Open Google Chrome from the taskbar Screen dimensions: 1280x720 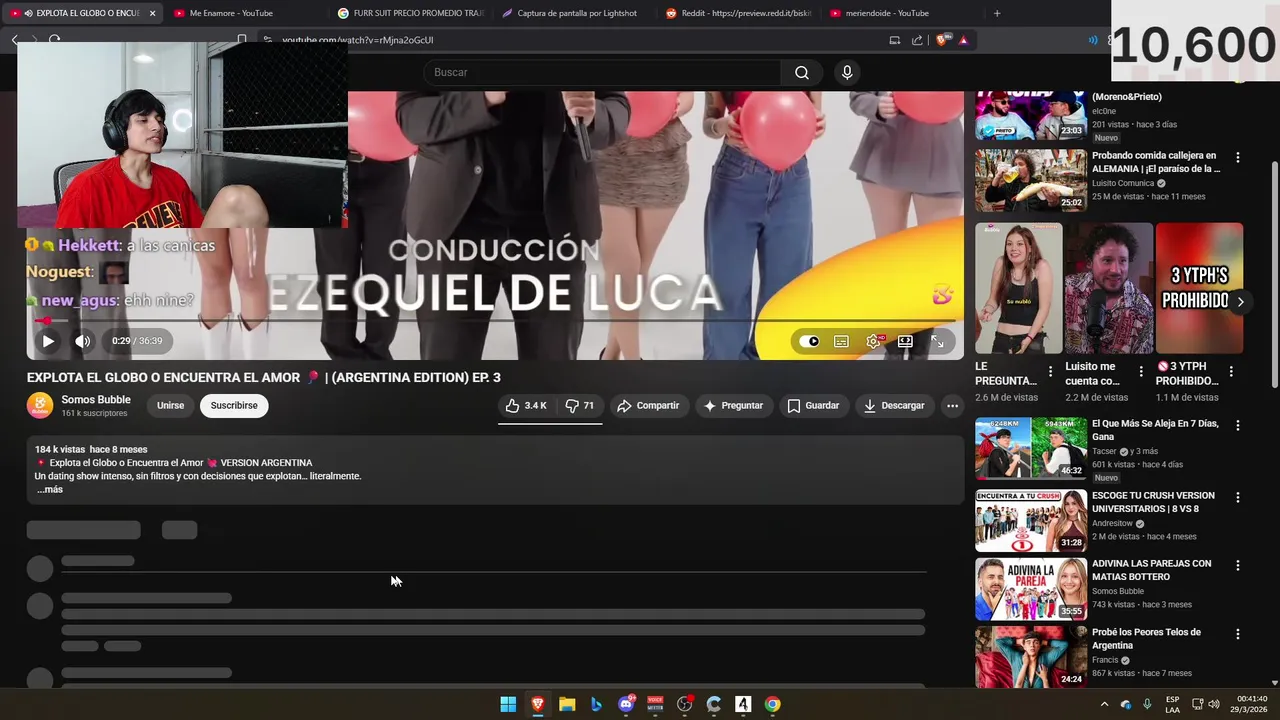(x=772, y=704)
